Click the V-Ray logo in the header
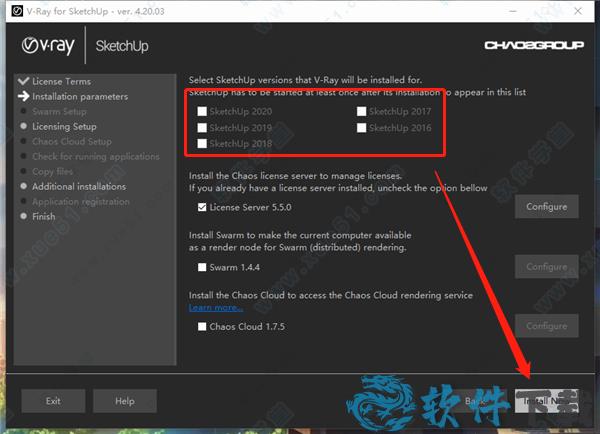600x434 pixels. [x=46, y=45]
